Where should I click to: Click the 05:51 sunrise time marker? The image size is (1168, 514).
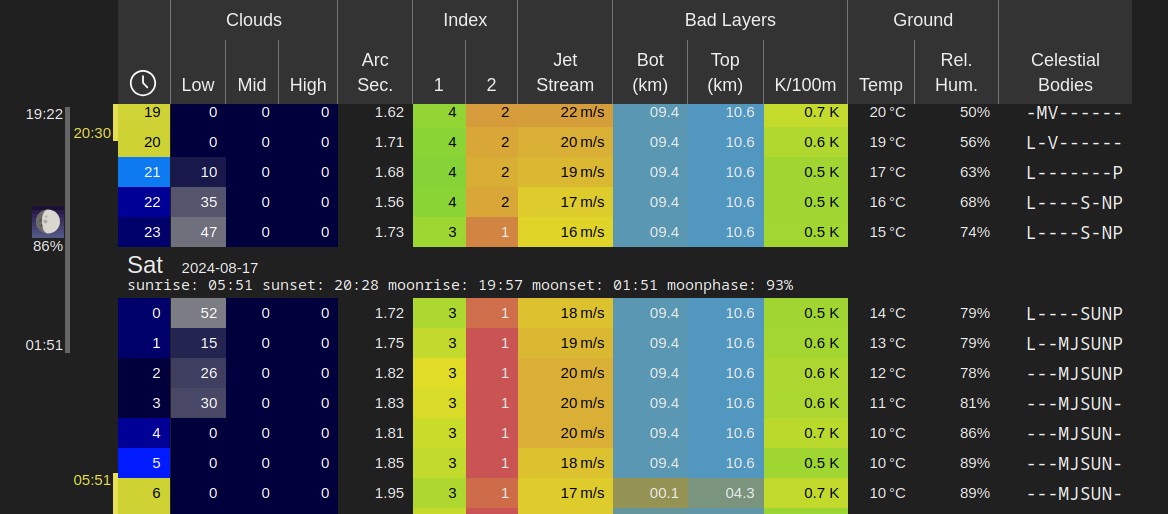pyautogui.click(x=92, y=480)
